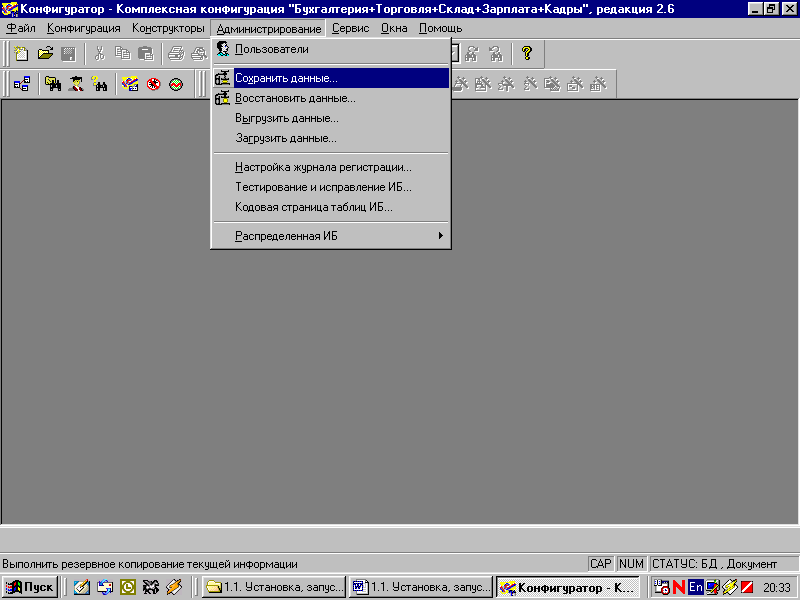Switch to folder window 1.1. Установка, запус...

pos(274,587)
